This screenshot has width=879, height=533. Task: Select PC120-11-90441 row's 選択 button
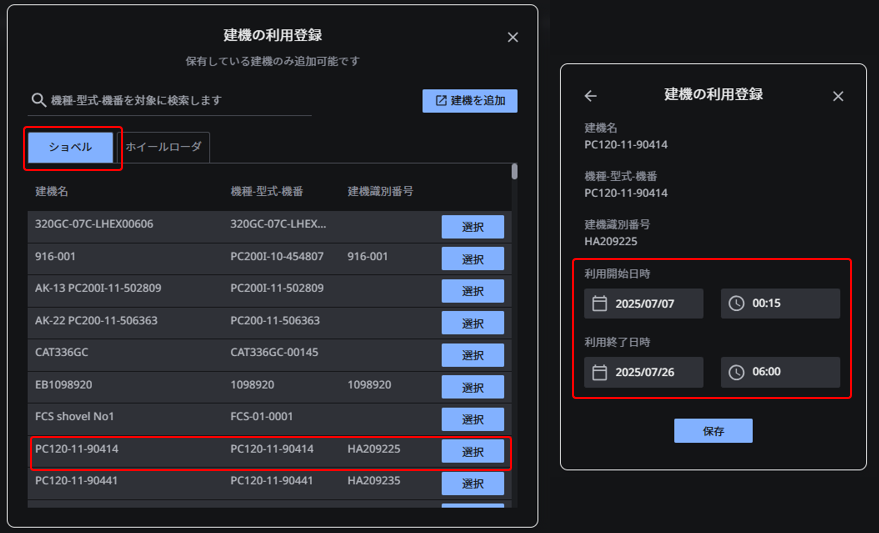pos(473,484)
